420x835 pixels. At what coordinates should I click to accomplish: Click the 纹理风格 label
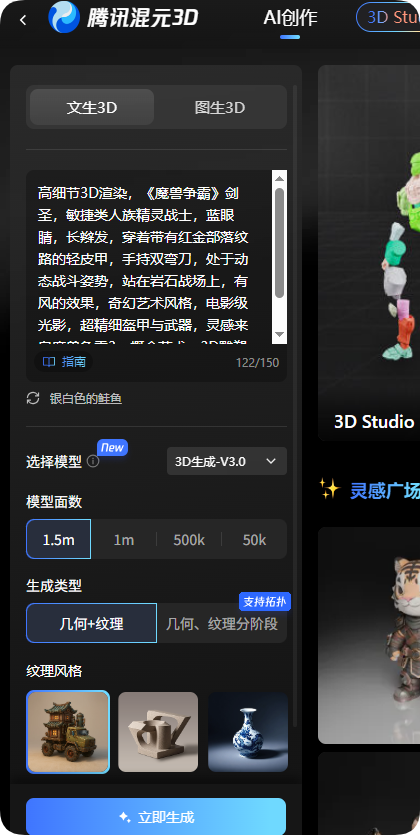54,670
